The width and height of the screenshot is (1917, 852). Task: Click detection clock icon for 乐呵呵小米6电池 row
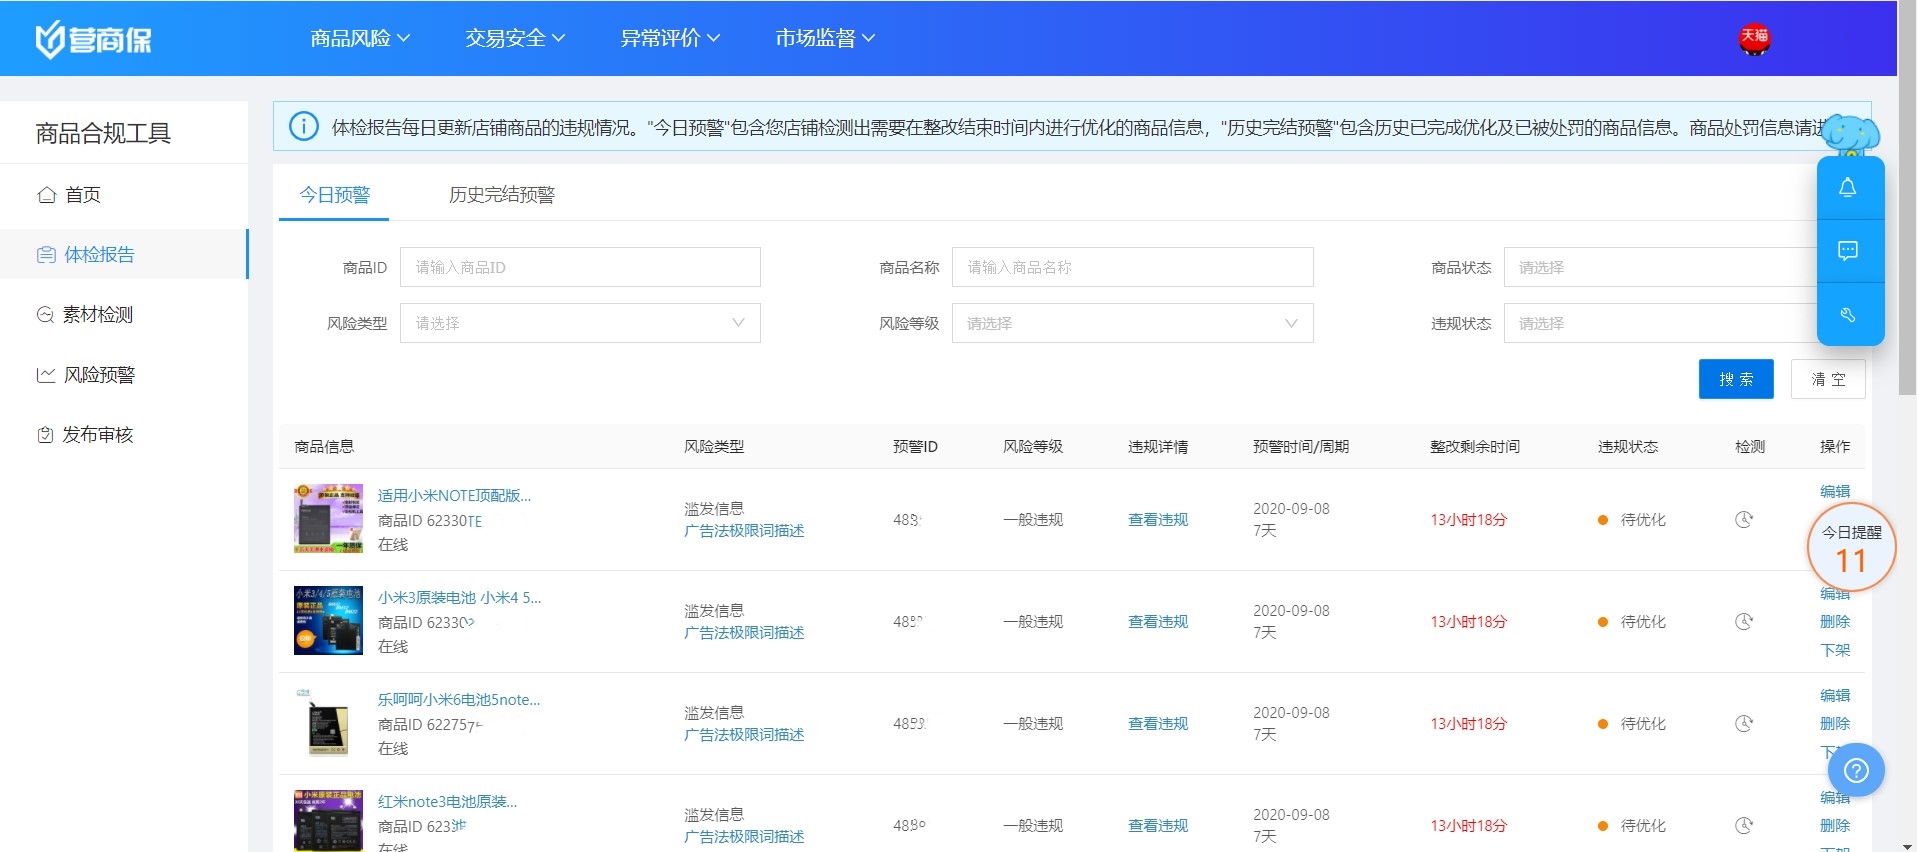(1744, 723)
